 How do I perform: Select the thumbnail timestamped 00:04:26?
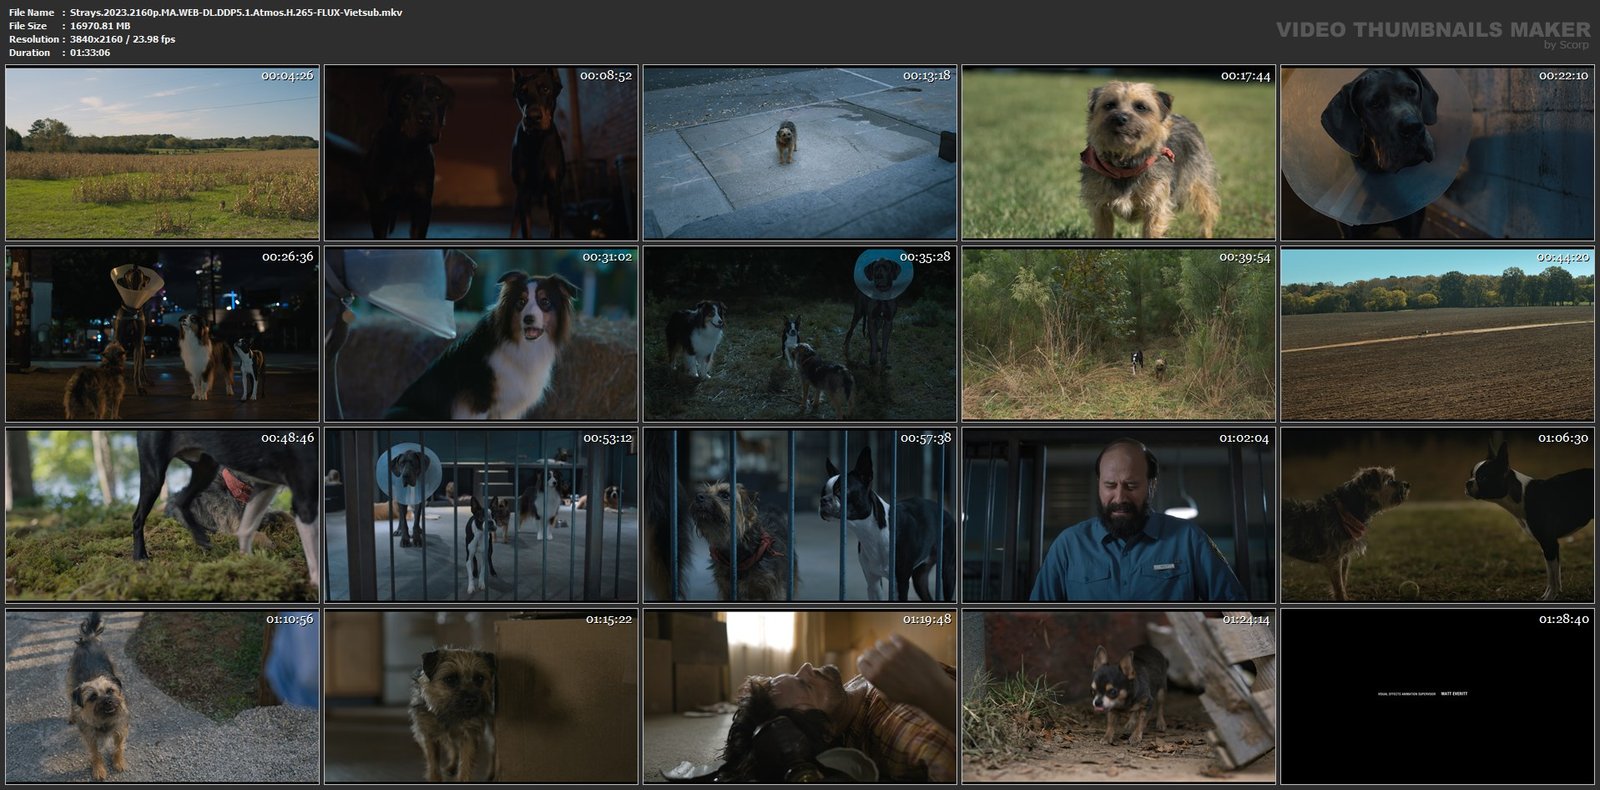162,153
